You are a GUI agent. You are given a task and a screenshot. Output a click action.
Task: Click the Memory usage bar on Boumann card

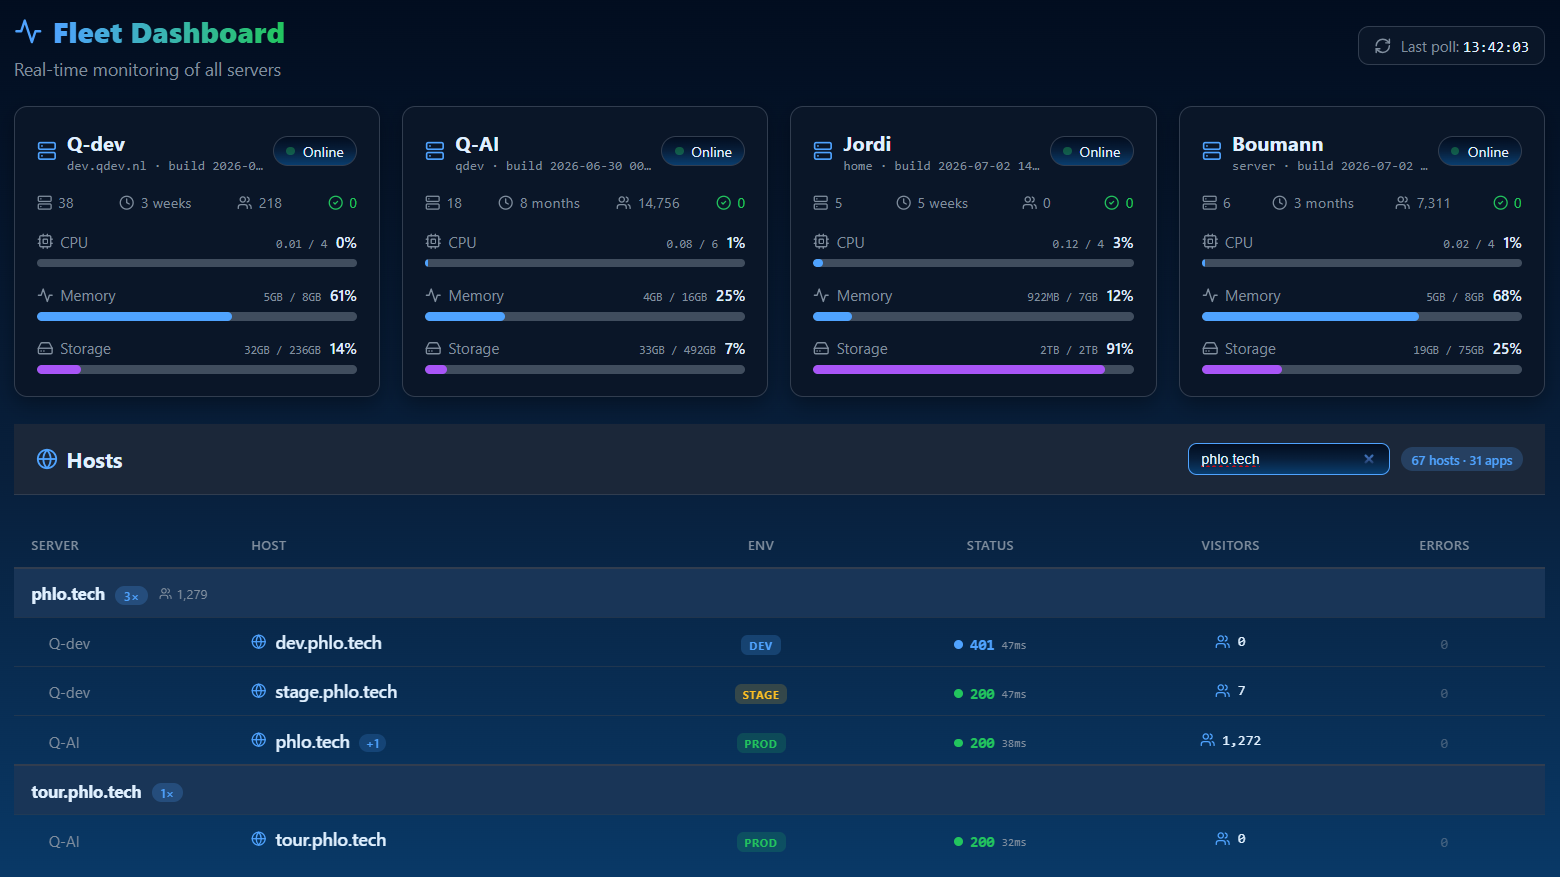(1362, 317)
